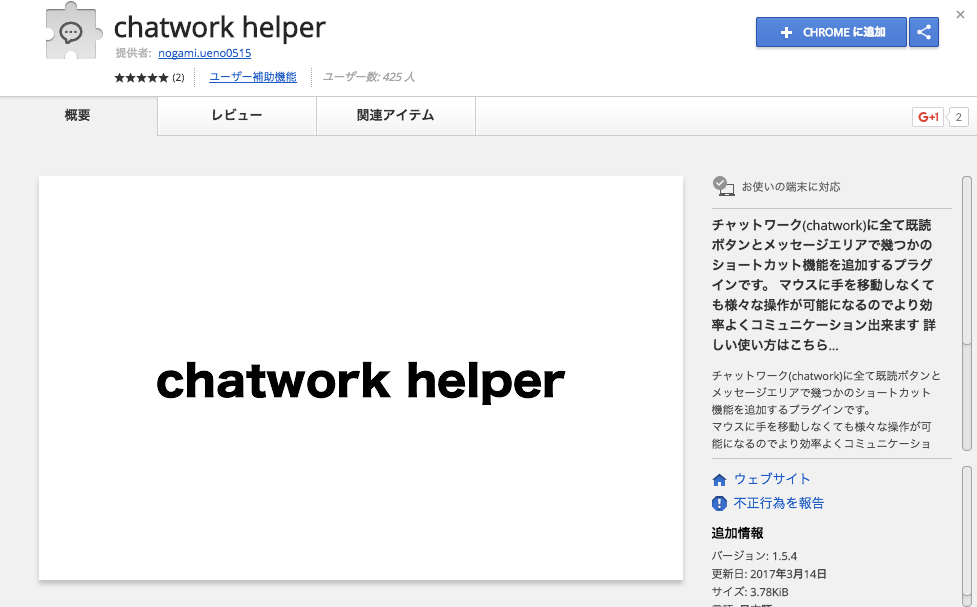Click the five-star rating
This screenshot has width=977, height=607.
[x=141, y=77]
